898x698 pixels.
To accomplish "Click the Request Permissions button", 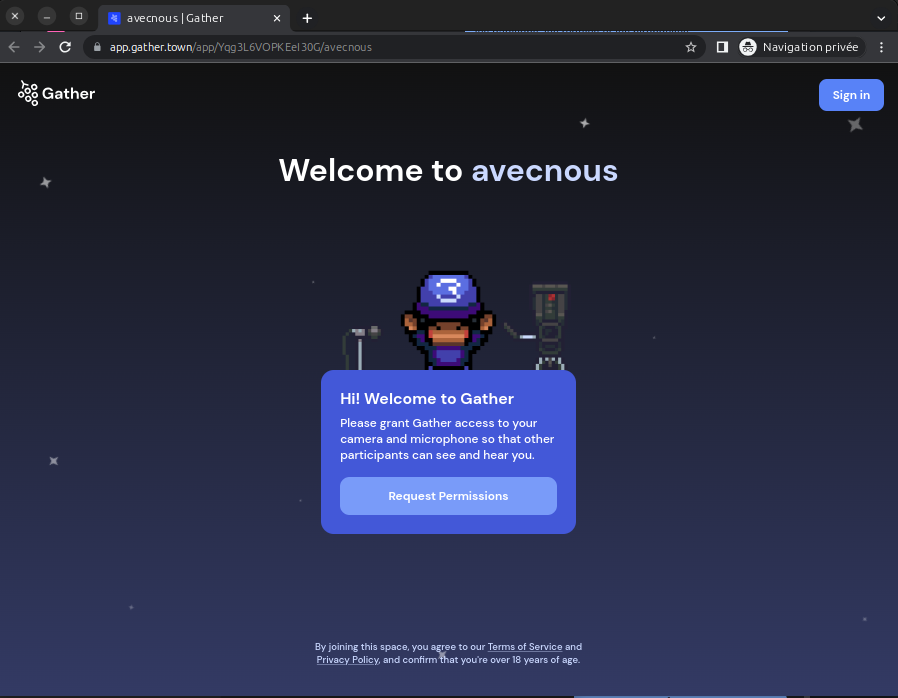I will pyautogui.click(x=448, y=496).
